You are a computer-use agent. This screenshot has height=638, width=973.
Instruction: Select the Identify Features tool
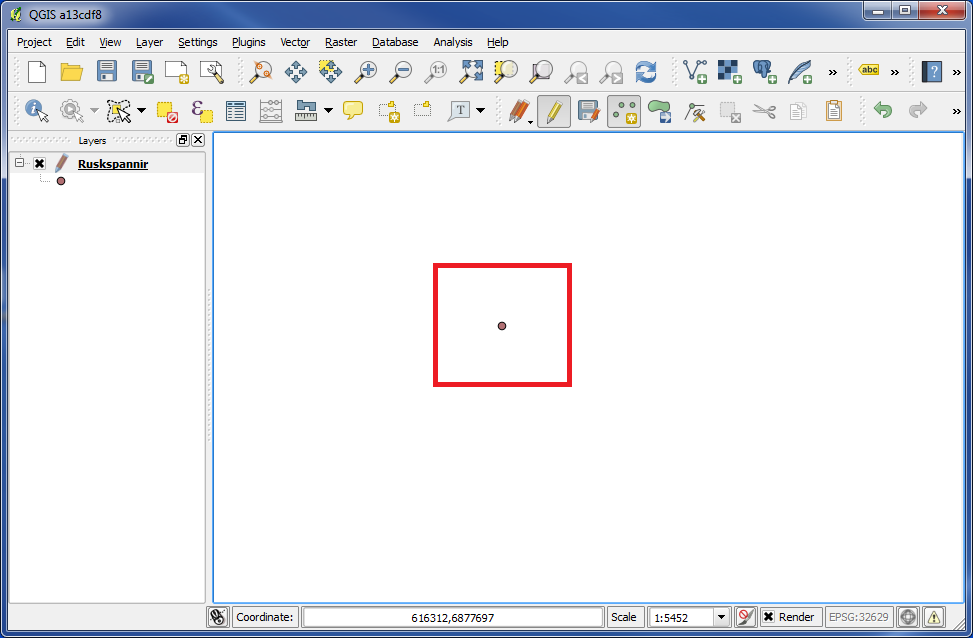[37, 111]
